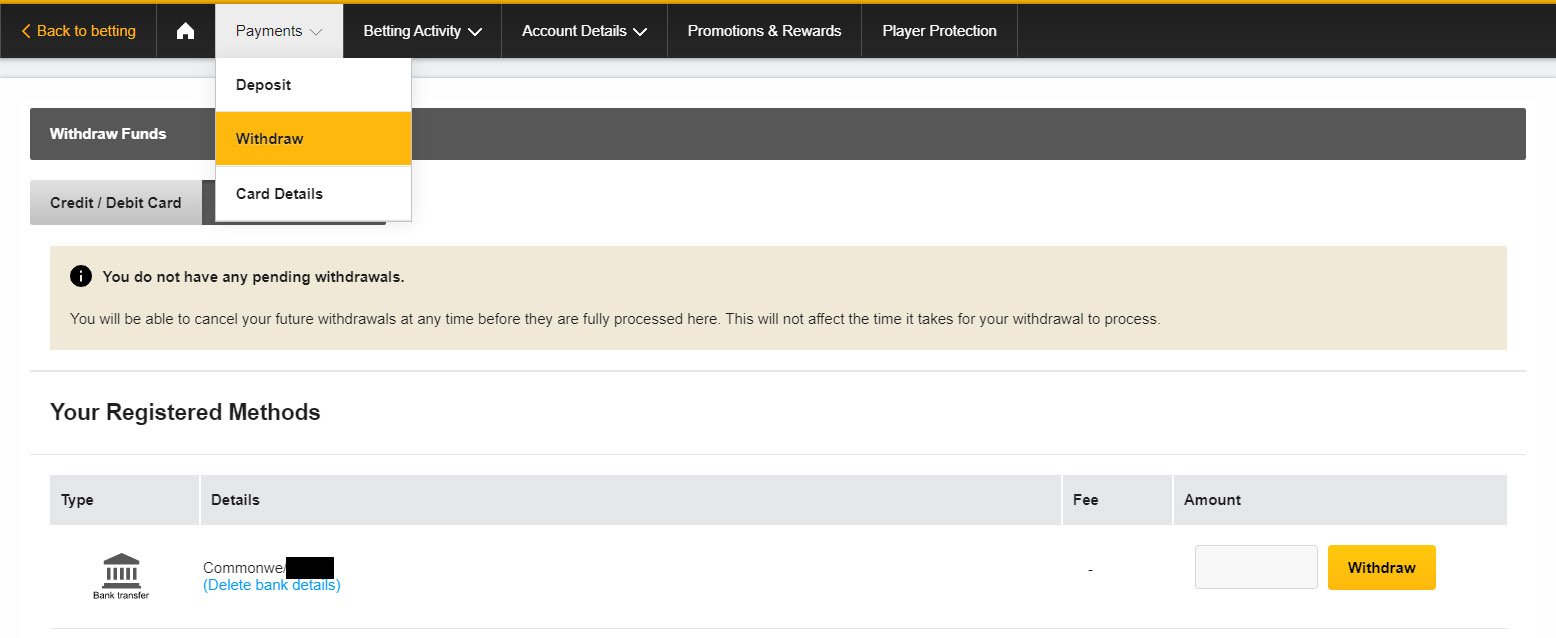Collapse the Payments dropdown menu
1556x638 pixels.
point(278,31)
